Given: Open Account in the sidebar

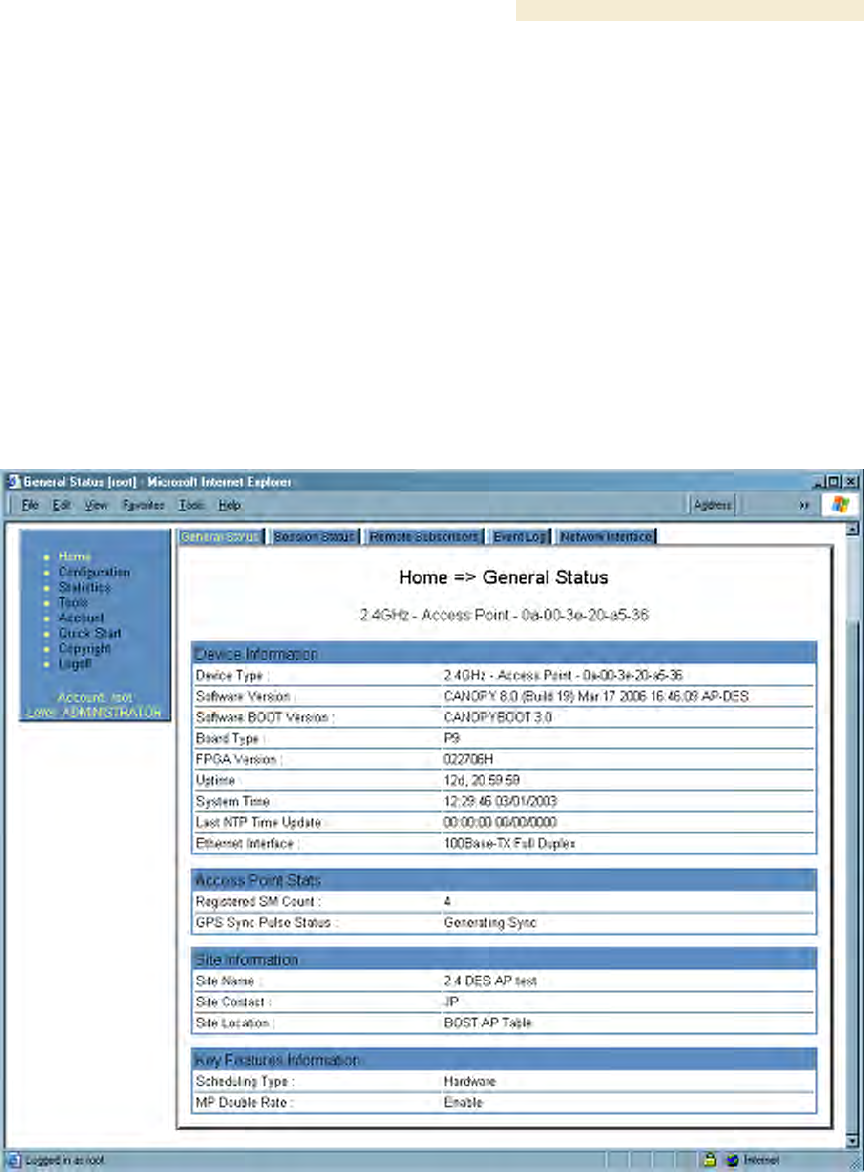Looking at the screenshot, I should click(x=81, y=618).
